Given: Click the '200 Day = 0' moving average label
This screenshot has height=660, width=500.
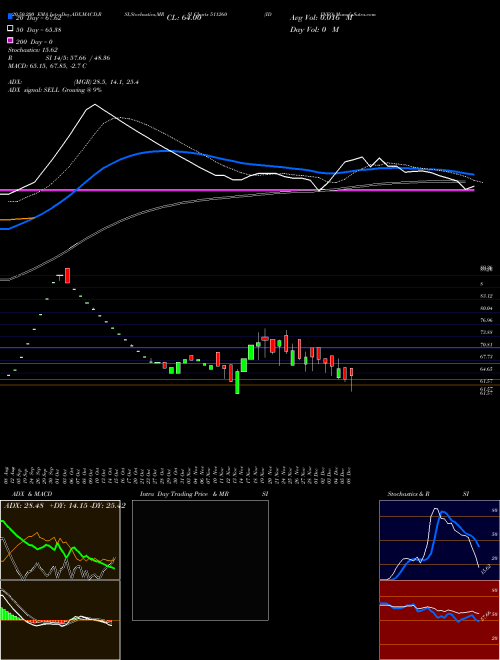Looking at the screenshot, I should click(x=34, y=42).
